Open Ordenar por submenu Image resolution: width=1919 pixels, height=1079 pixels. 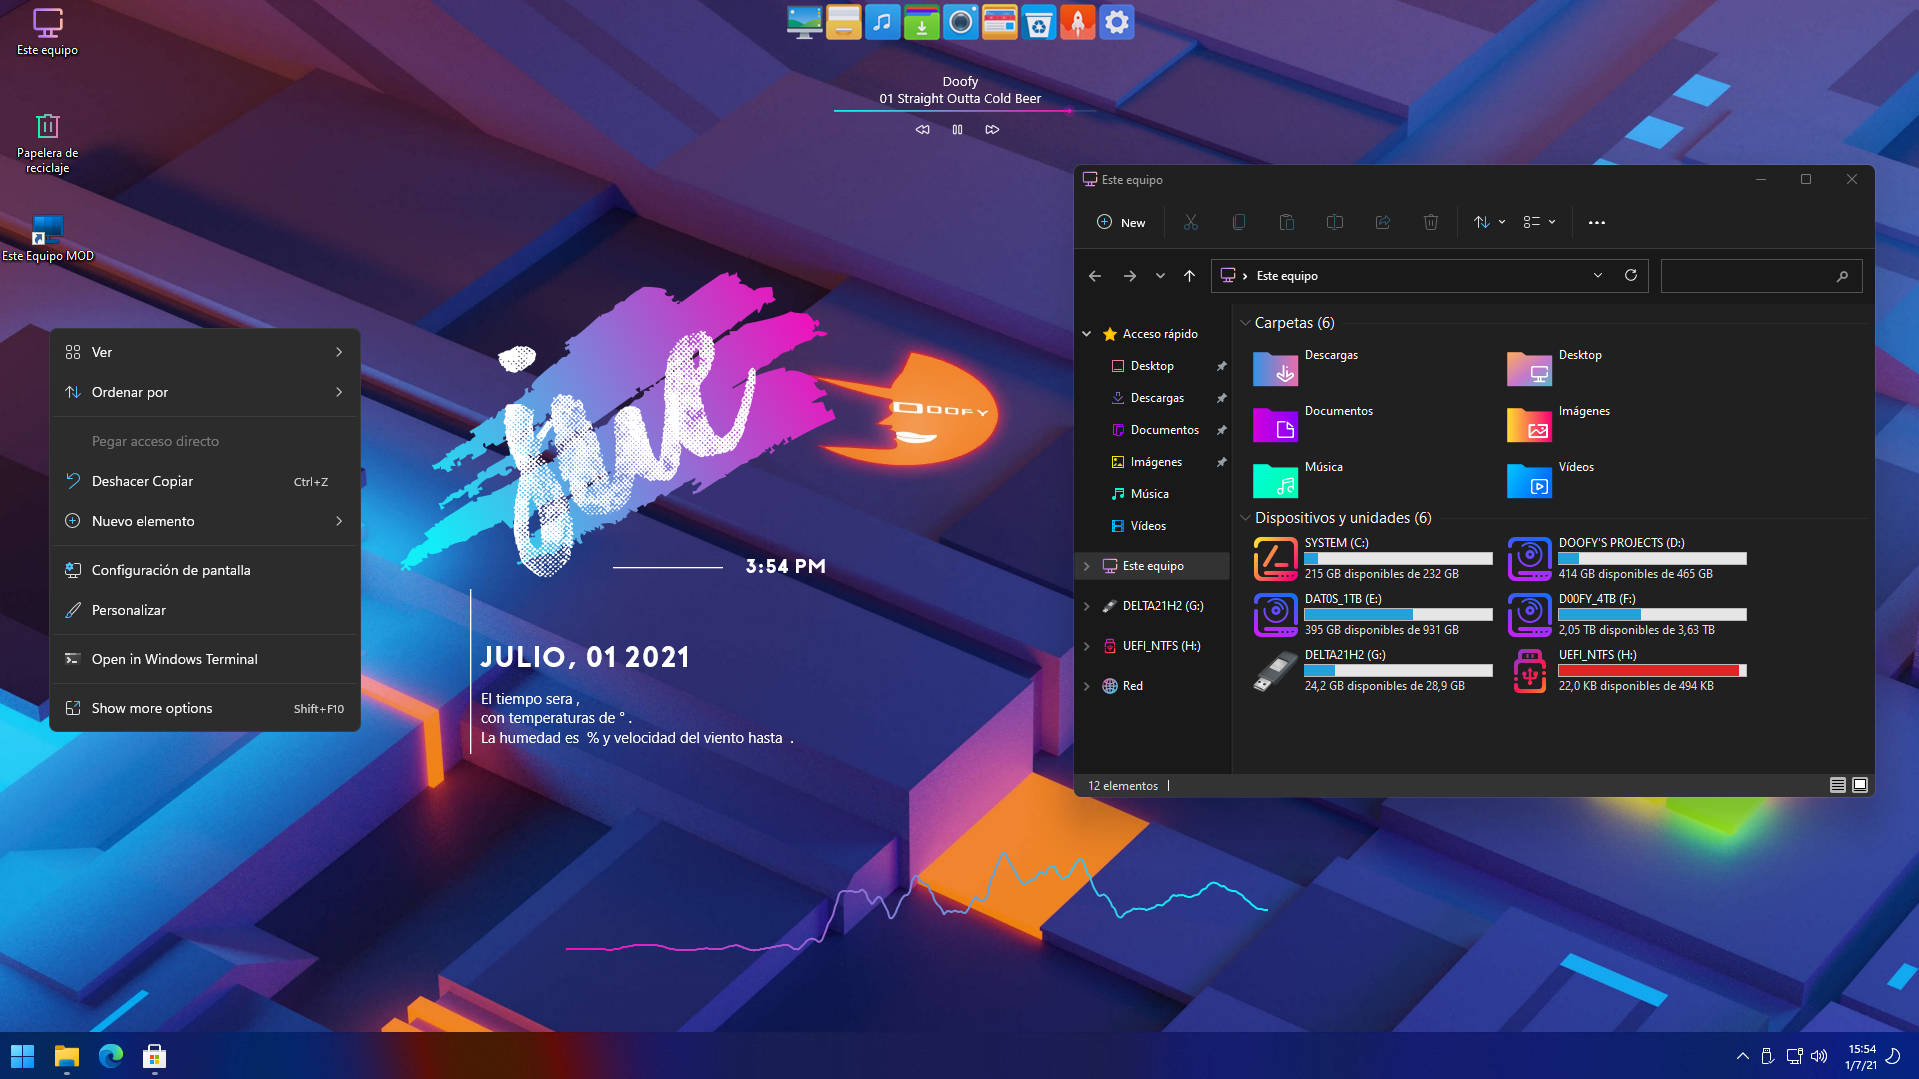tap(205, 392)
